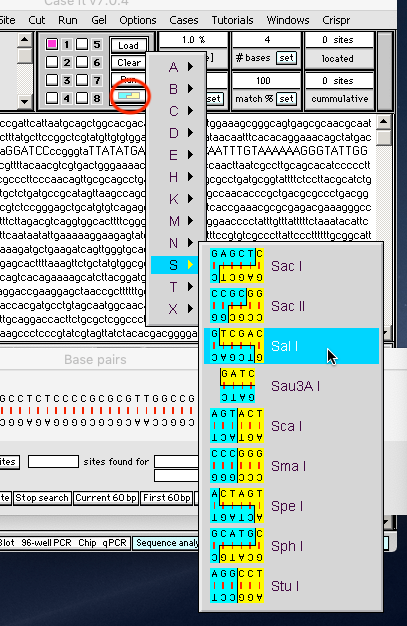
Task: Open the enzyme selector icon below Run
Action: [x=129, y=96]
